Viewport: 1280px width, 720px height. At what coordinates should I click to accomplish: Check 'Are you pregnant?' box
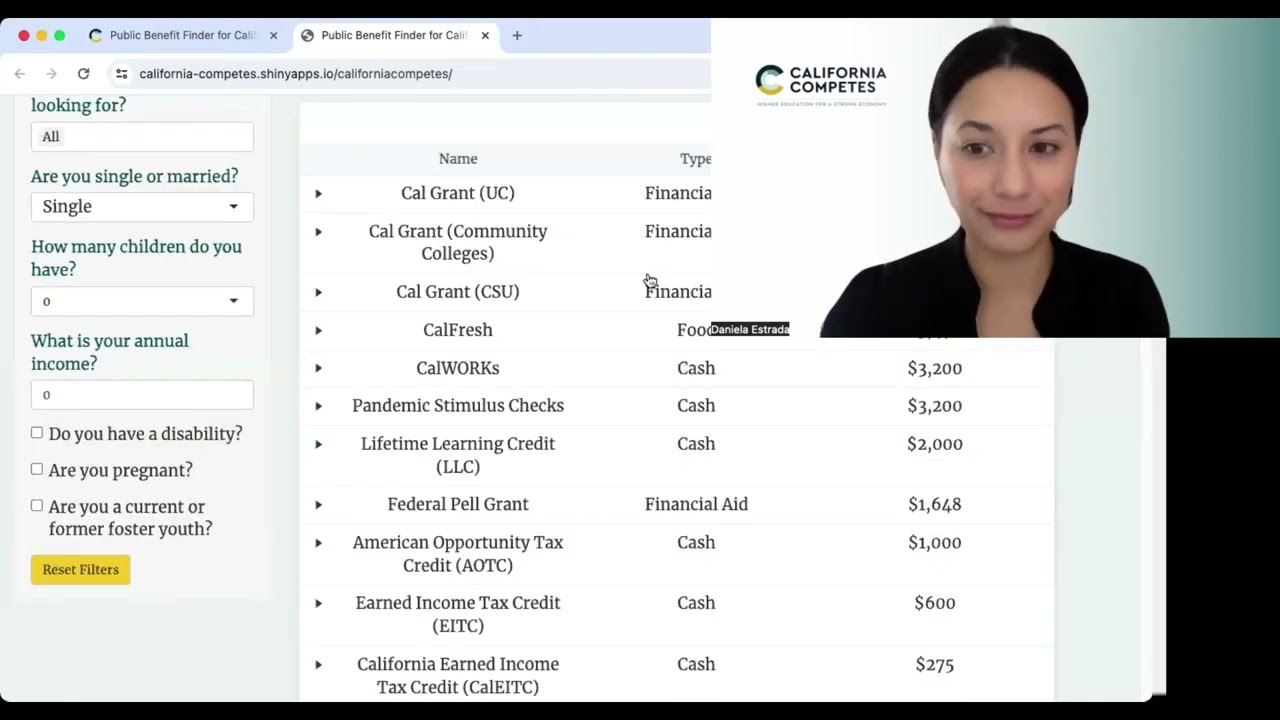(x=37, y=469)
